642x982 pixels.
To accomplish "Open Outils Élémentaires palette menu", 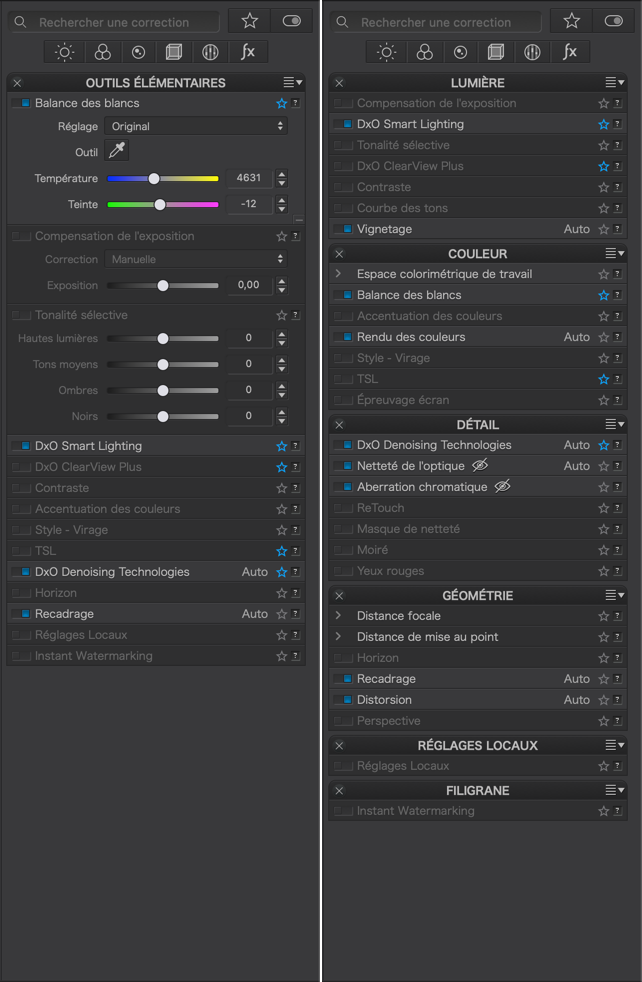I will click(x=293, y=83).
